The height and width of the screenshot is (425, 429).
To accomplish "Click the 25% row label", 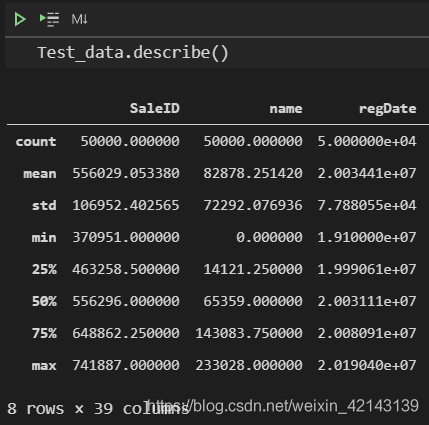I will tap(44, 269).
